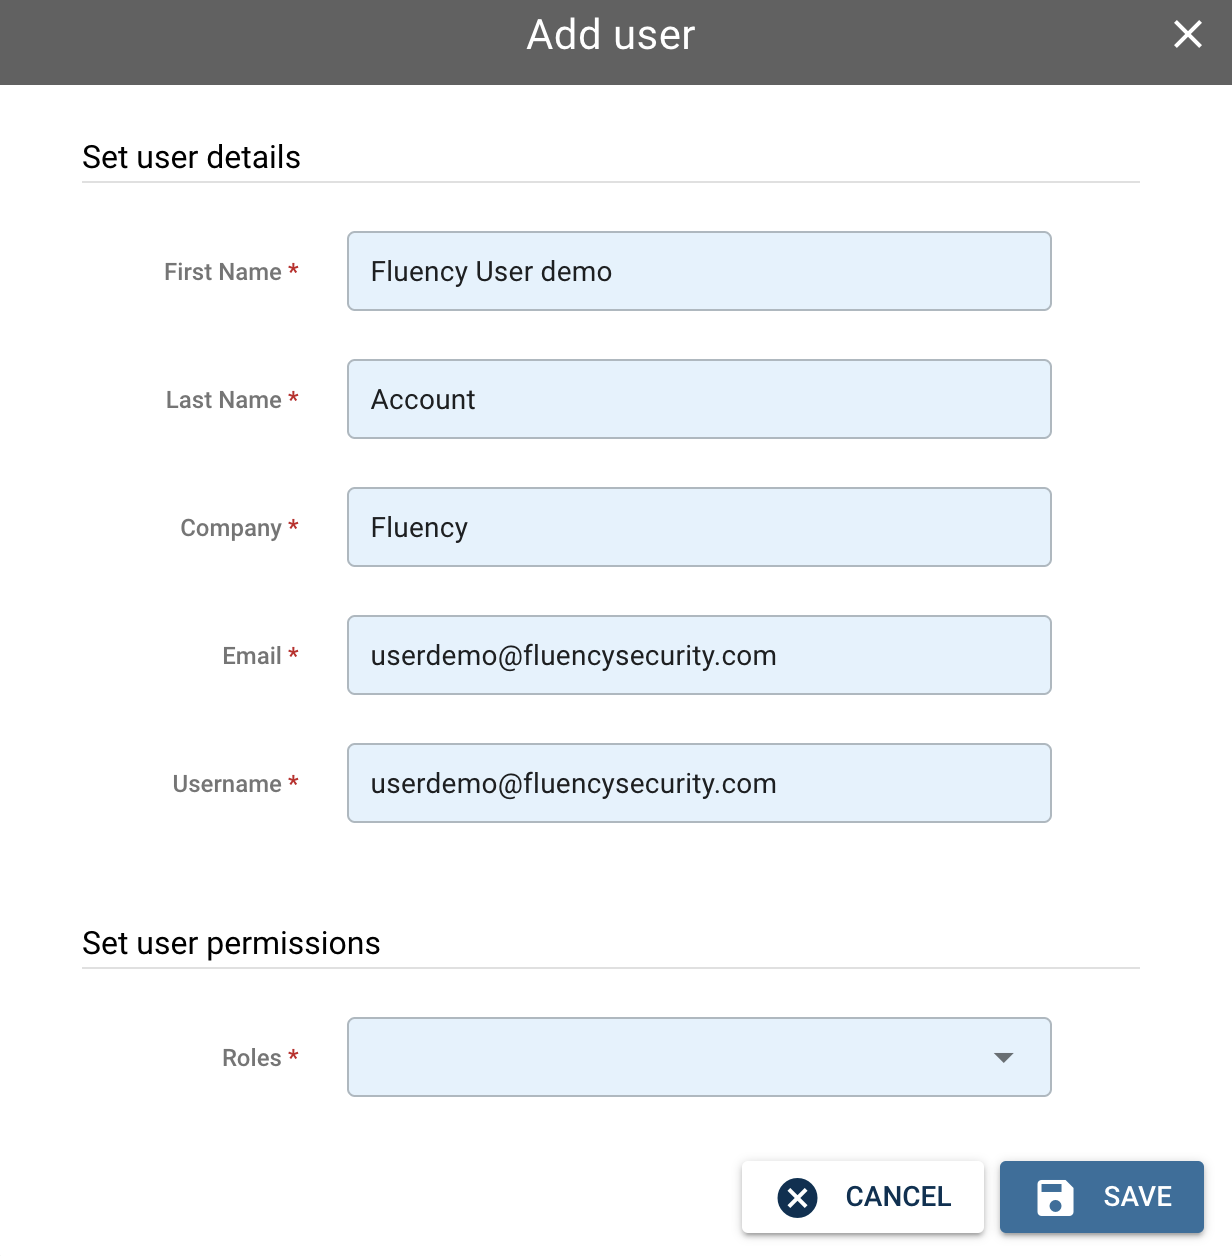The height and width of the screenshot is (1256, 1232).
Task: Click the Roles label text
Action: coord(252,1058)
